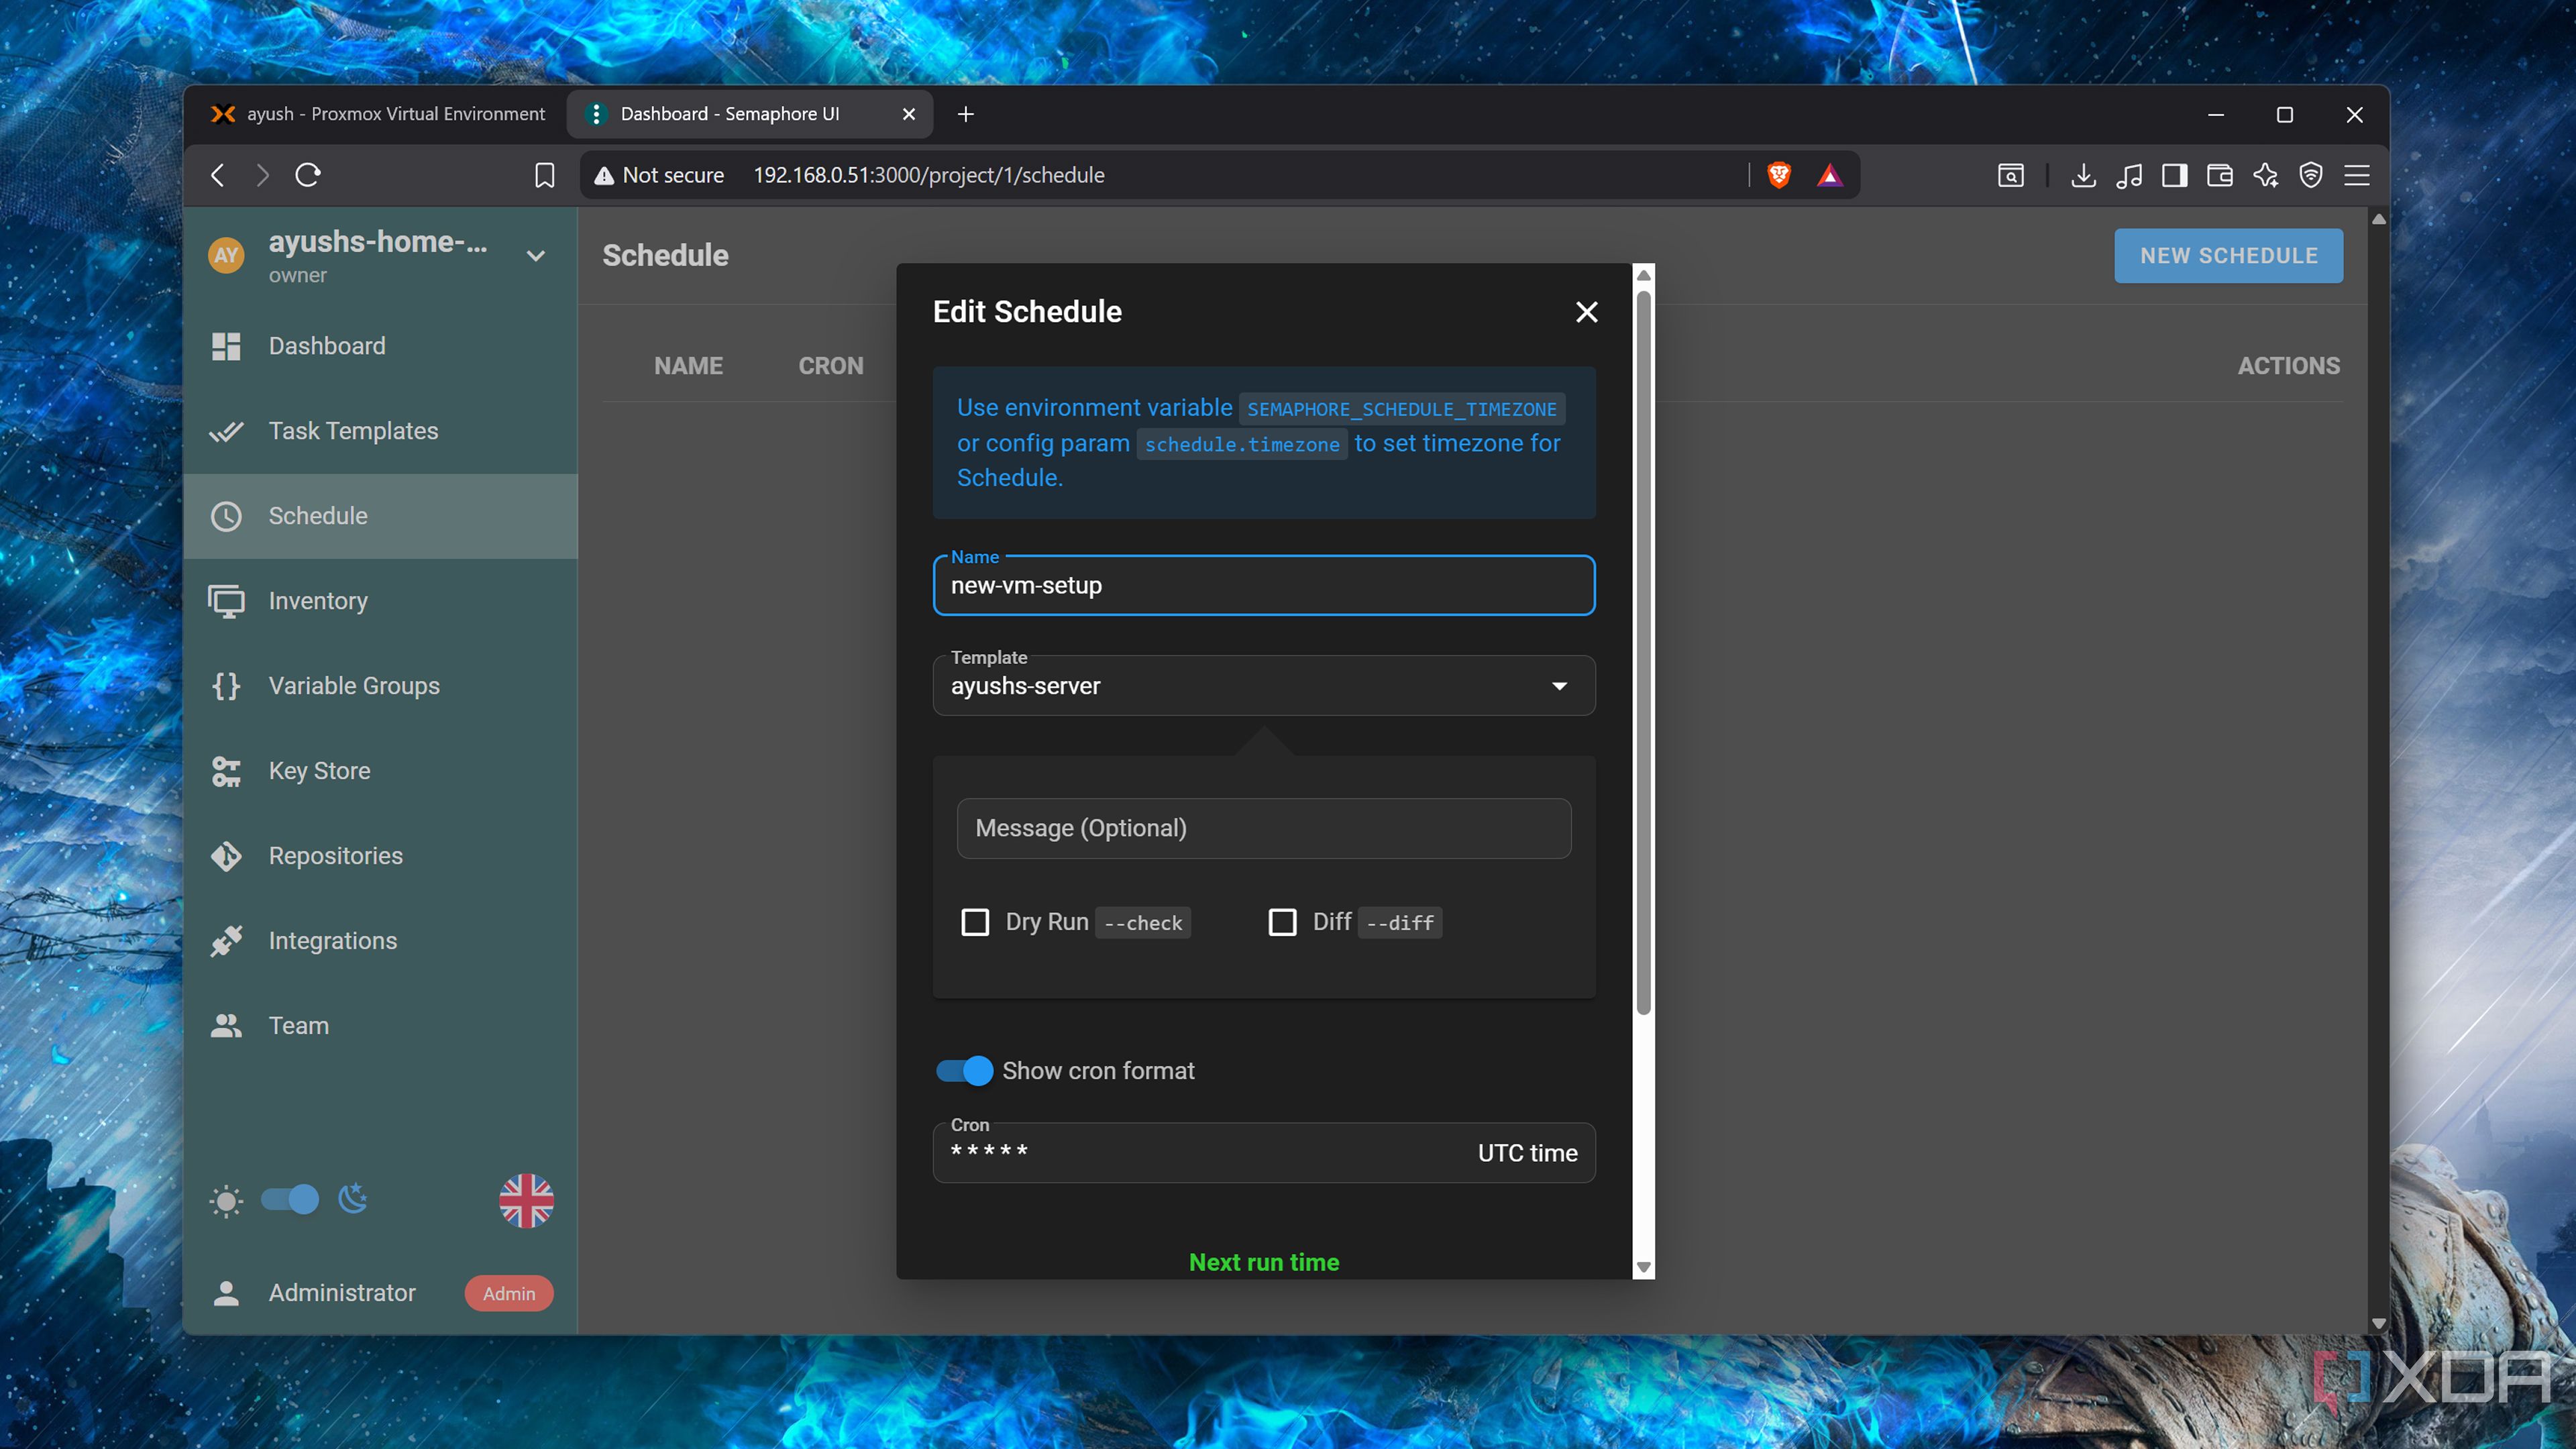The width and height of the screenshot is (2576, 1449).
Task: Click the AY project avatar
Action: [226, 256]
